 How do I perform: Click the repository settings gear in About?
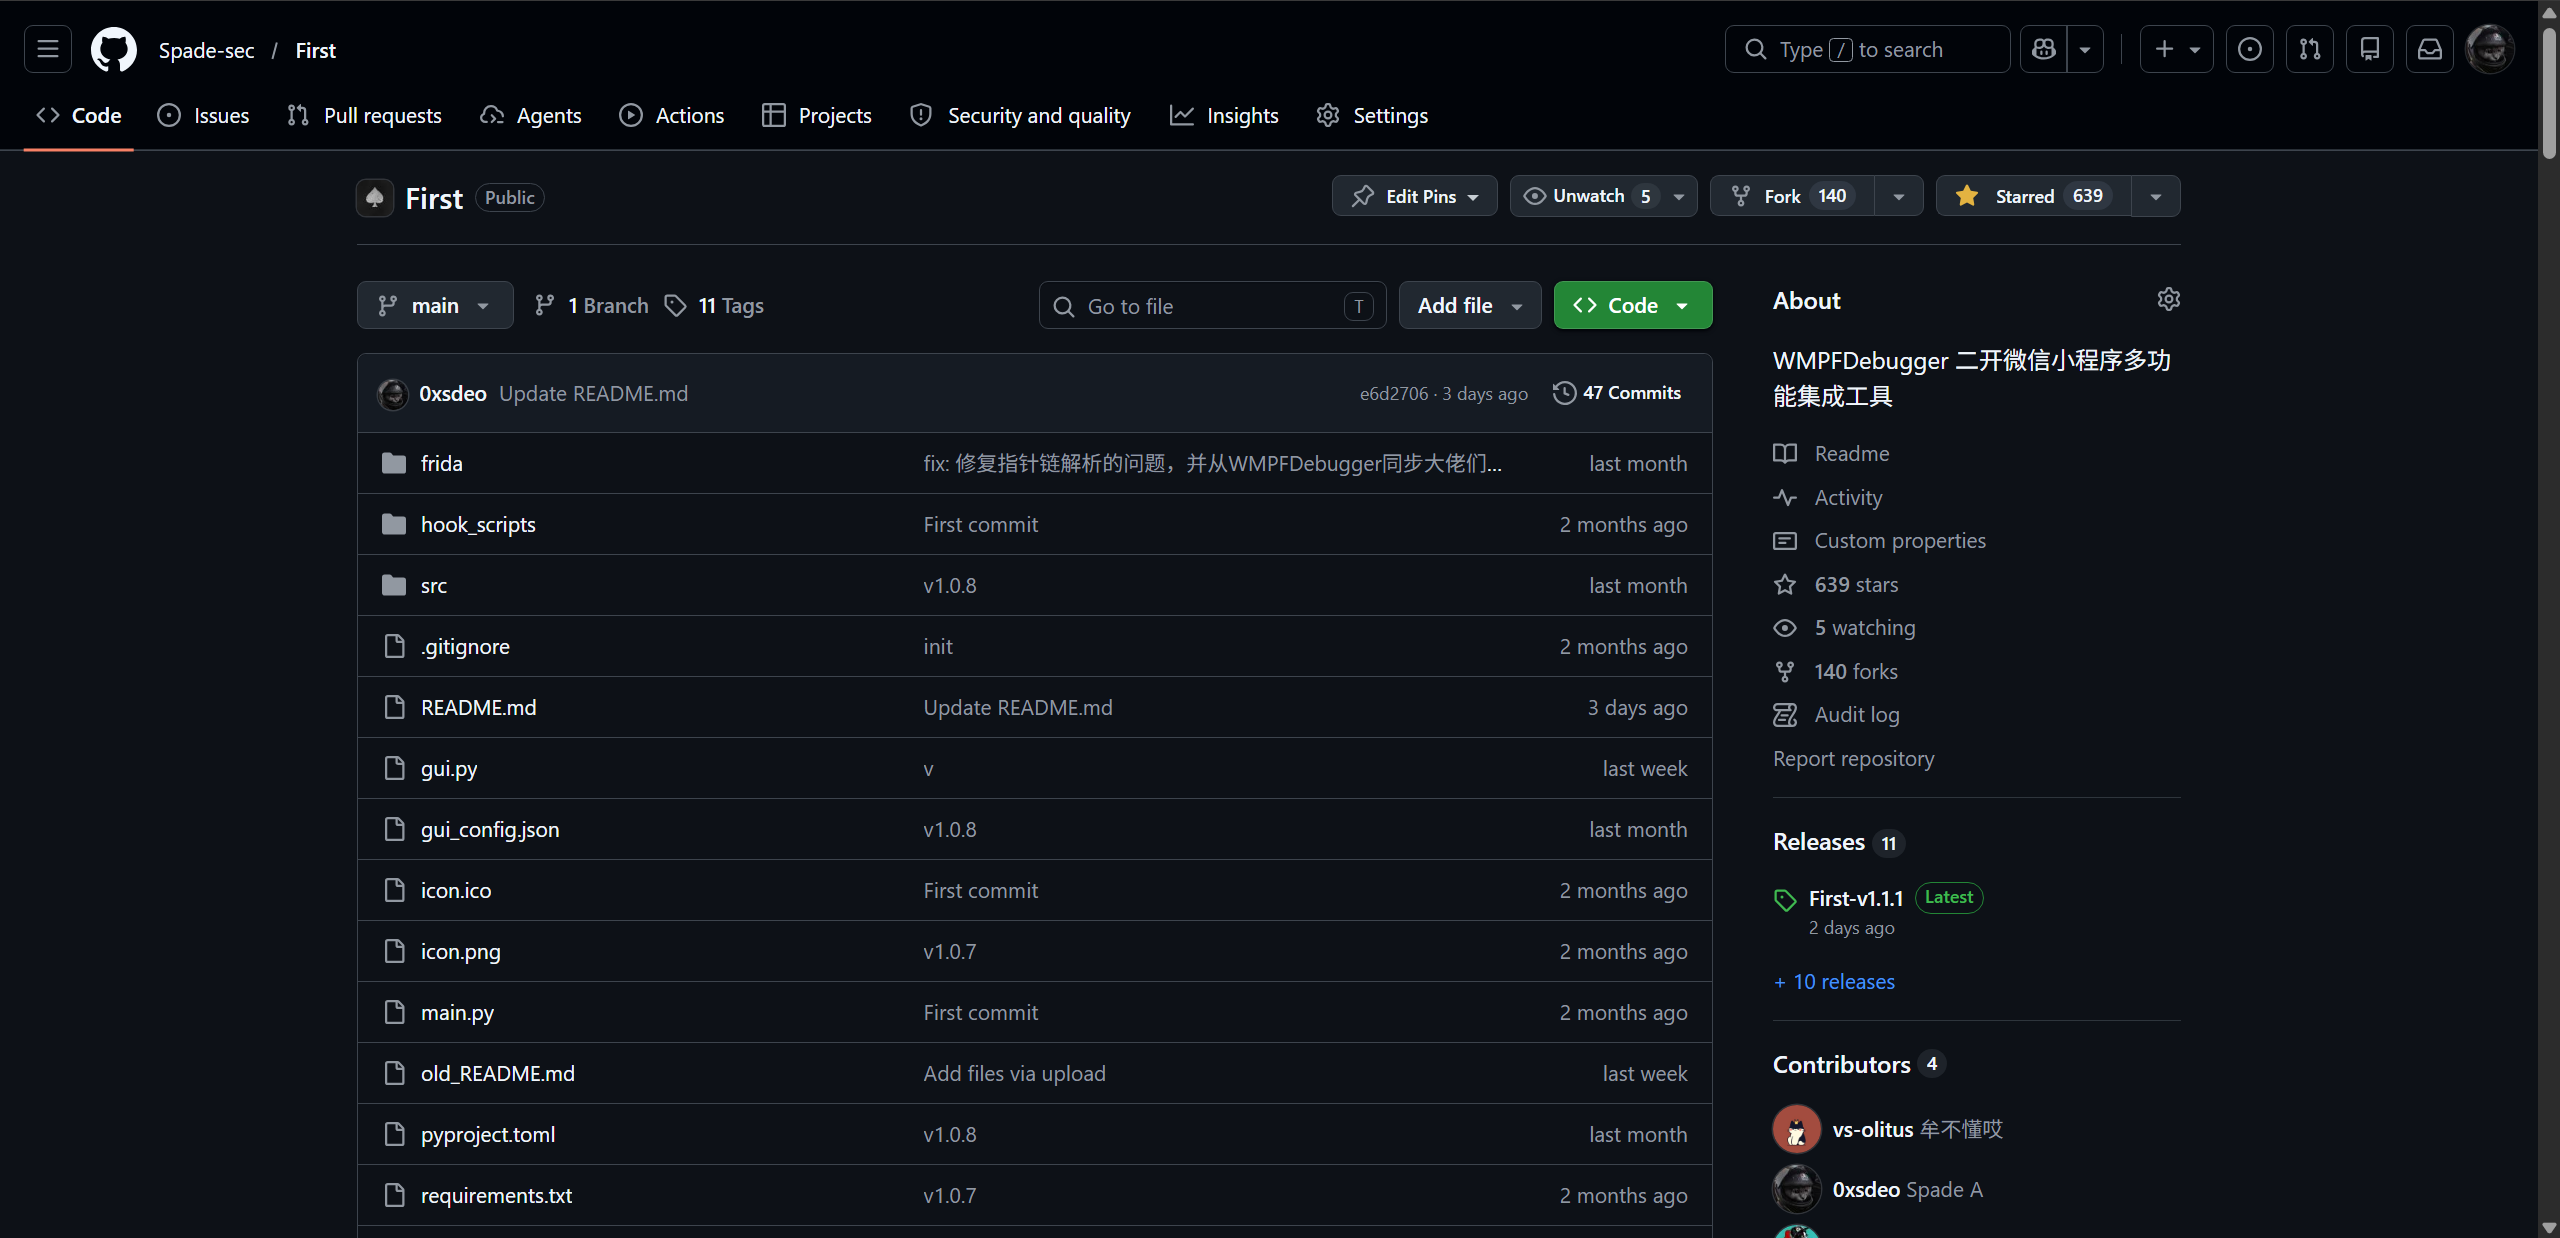(x=2168, y=300)
